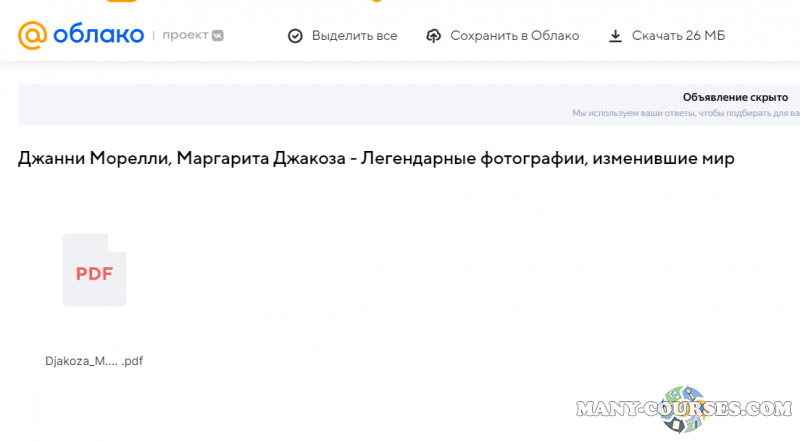Click the download arrow icon
800x442 pixels.
point(615,36)
